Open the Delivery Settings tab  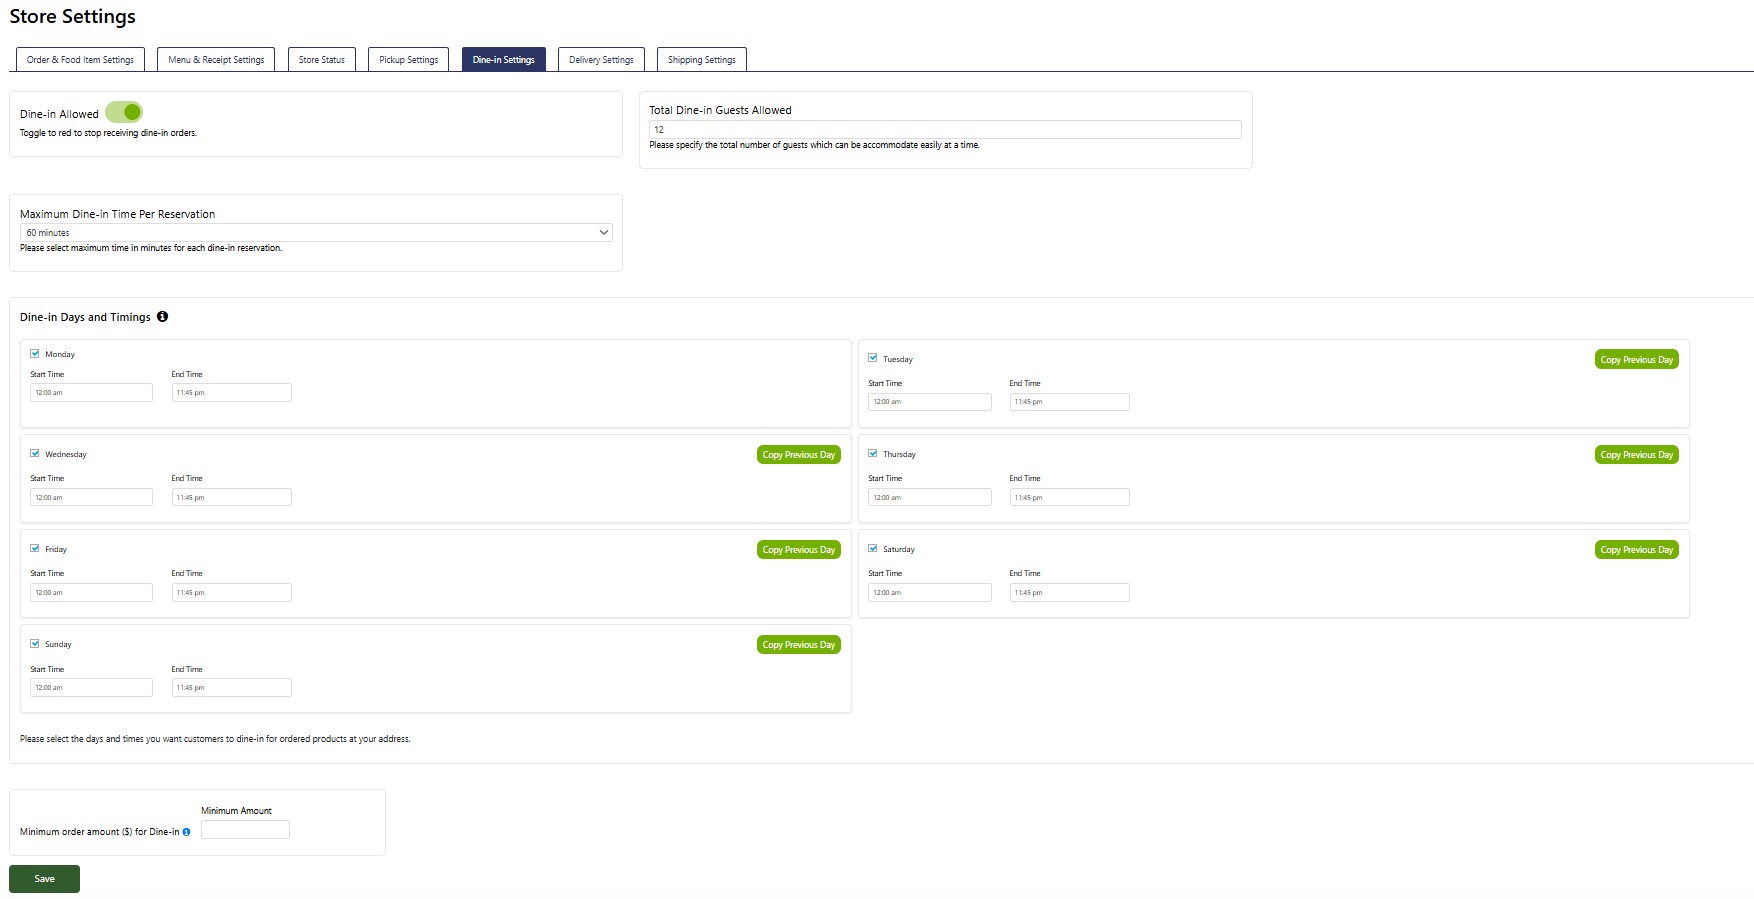(x=601, y=60)
